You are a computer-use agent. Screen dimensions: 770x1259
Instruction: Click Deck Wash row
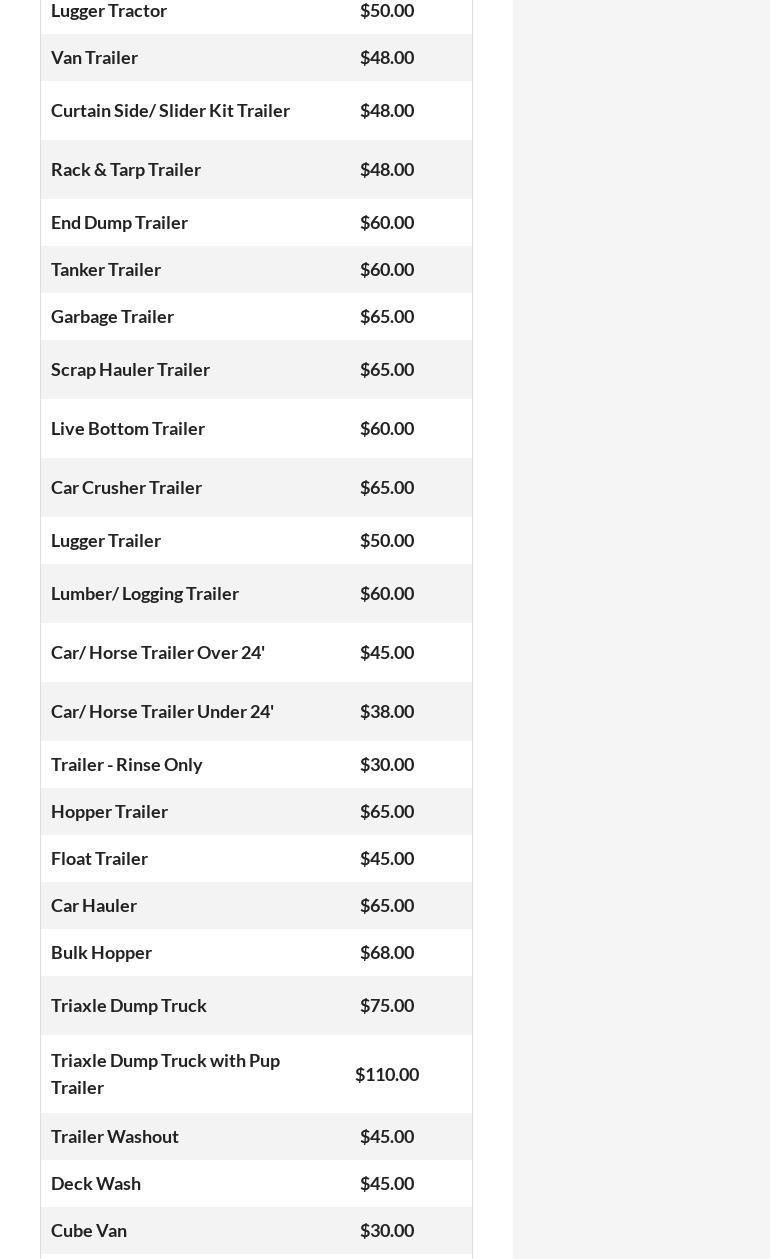click(96, 1184)
